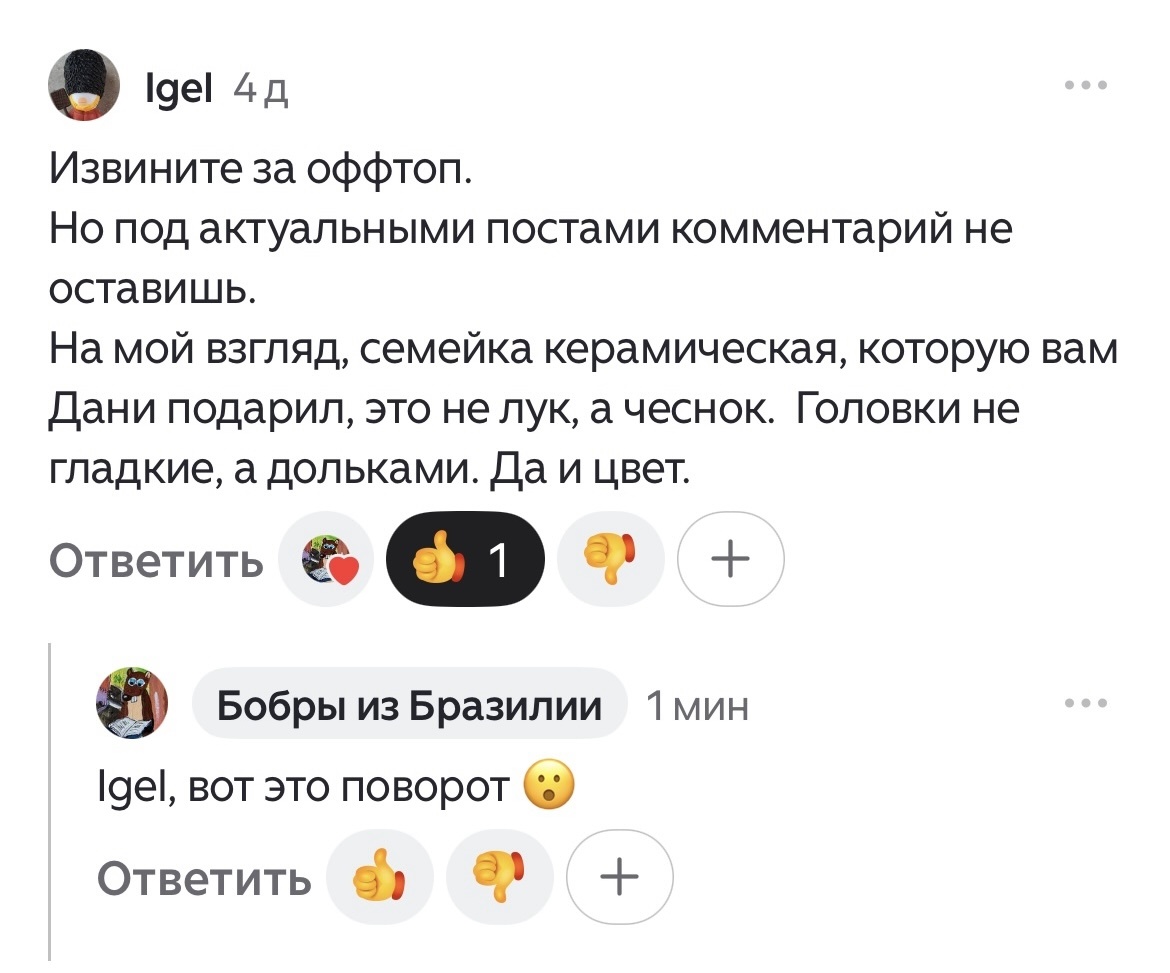The width and height of the screenshot is (1170, 973).
Task: Open the three-dot menu on Igel's comment
Action: coord(1085,85)
